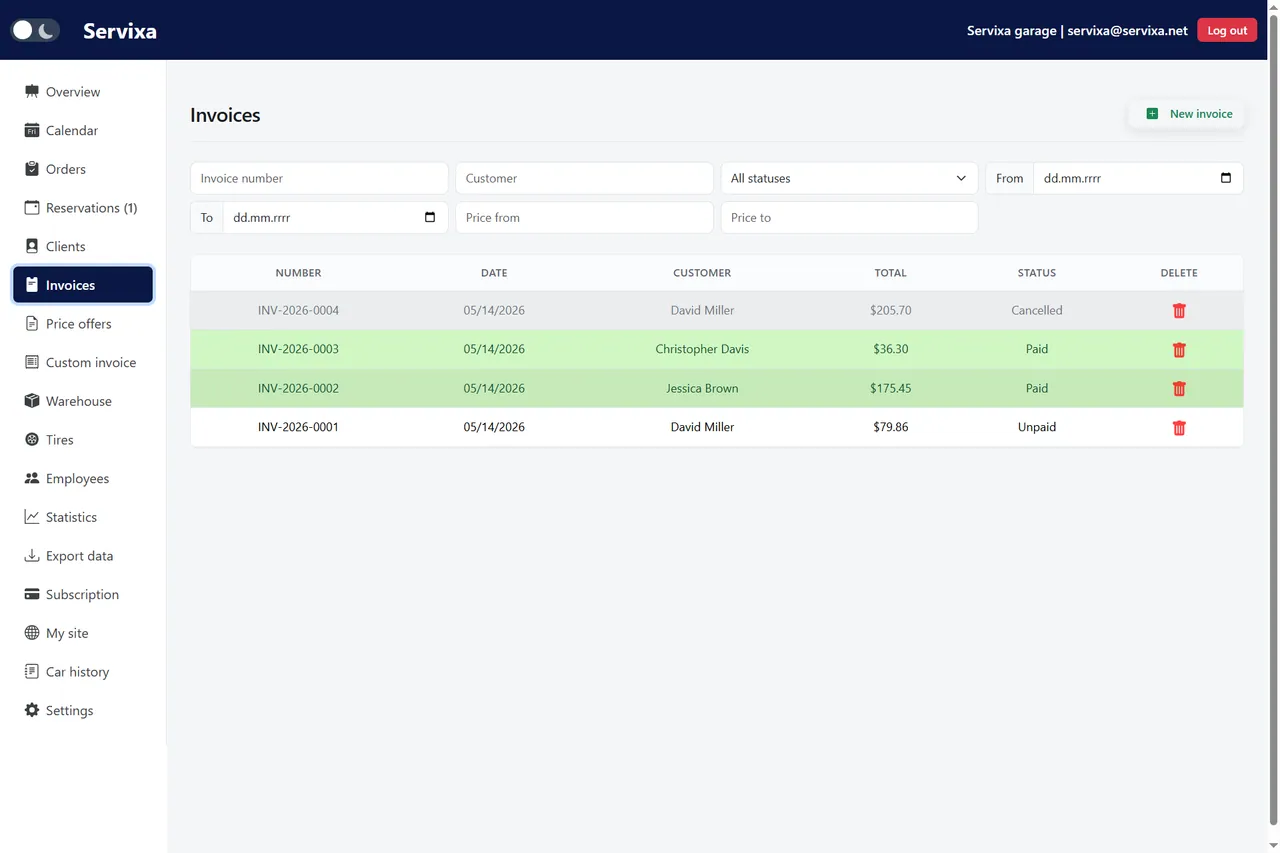Click the page scrollbar down arrow

1273,846
